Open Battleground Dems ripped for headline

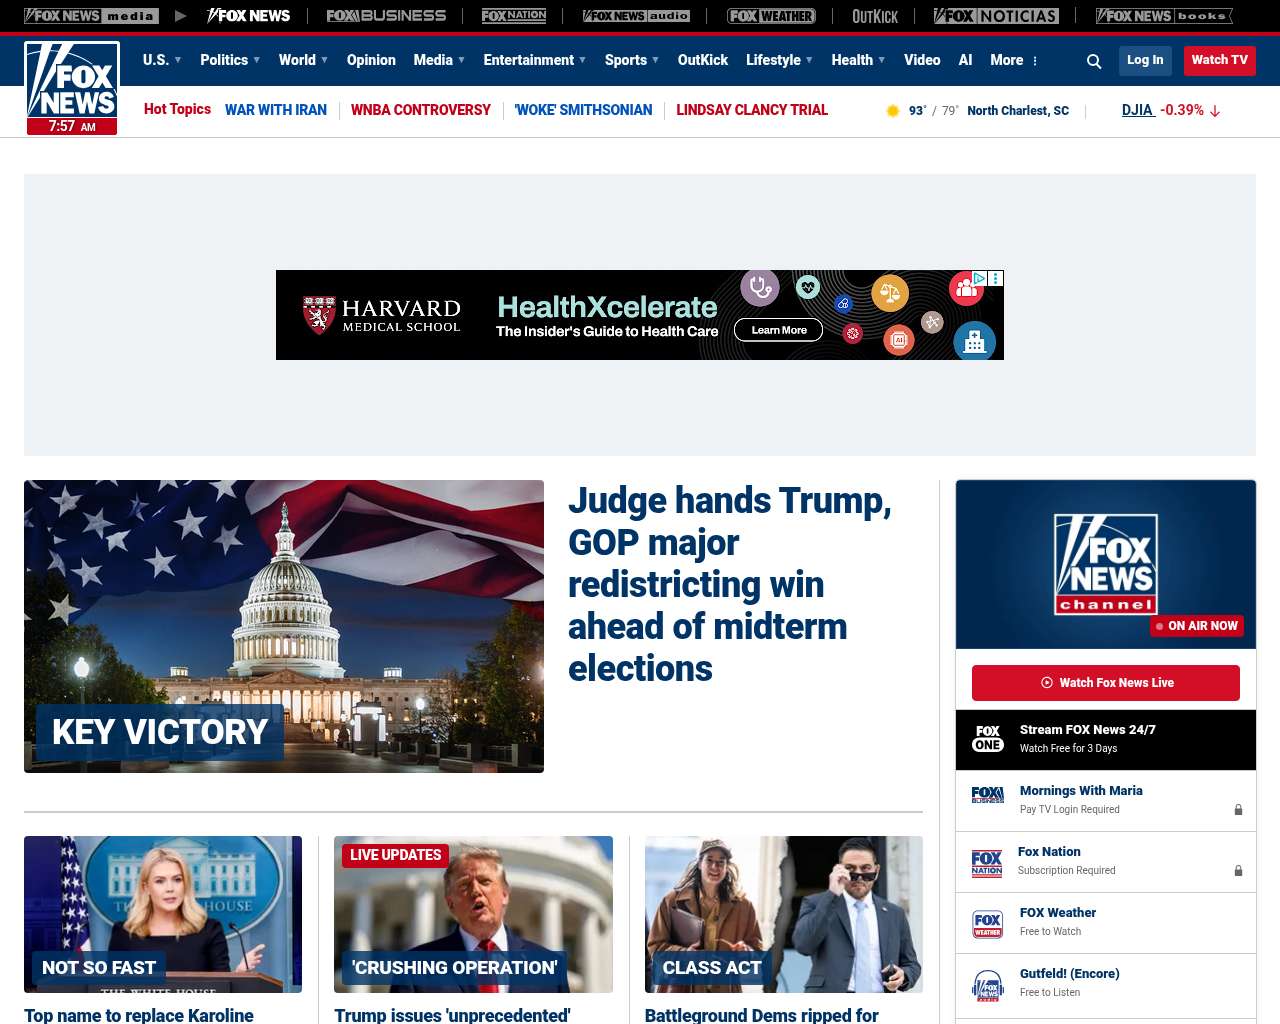pyautogui.click(x=762, y=1015)
